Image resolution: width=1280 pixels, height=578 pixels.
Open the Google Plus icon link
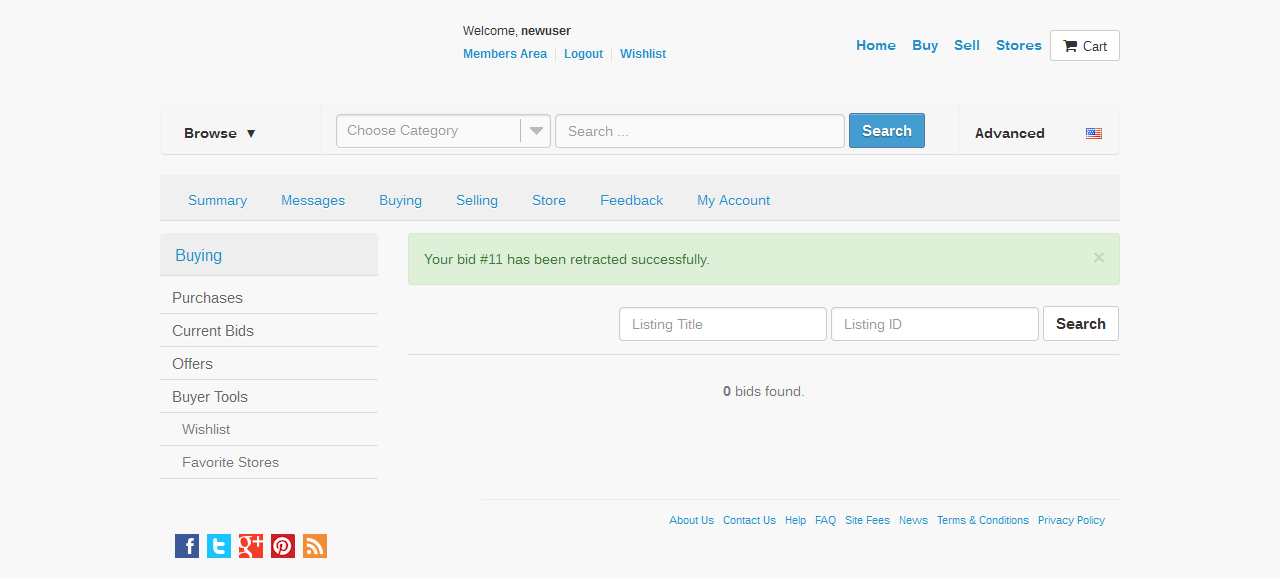click(251, 546)
